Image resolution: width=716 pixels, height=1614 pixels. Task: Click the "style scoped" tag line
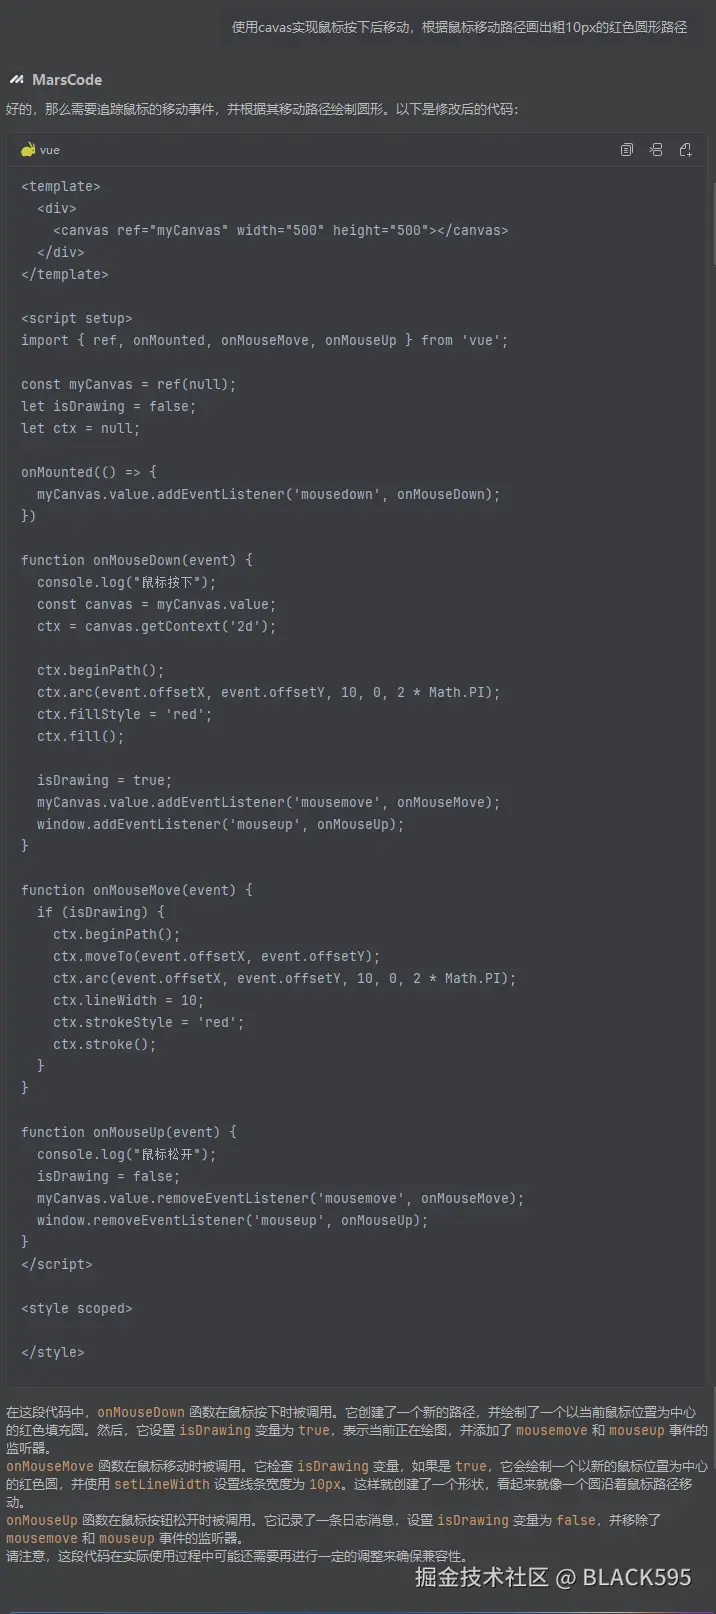tap(77, 1308)
